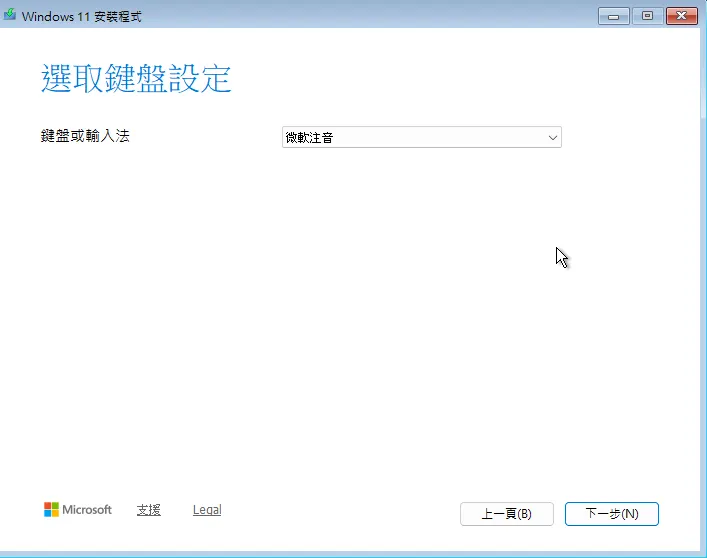Open the Legal link
This screenshot has height=558, width=707.
click(x=207, y=510)
